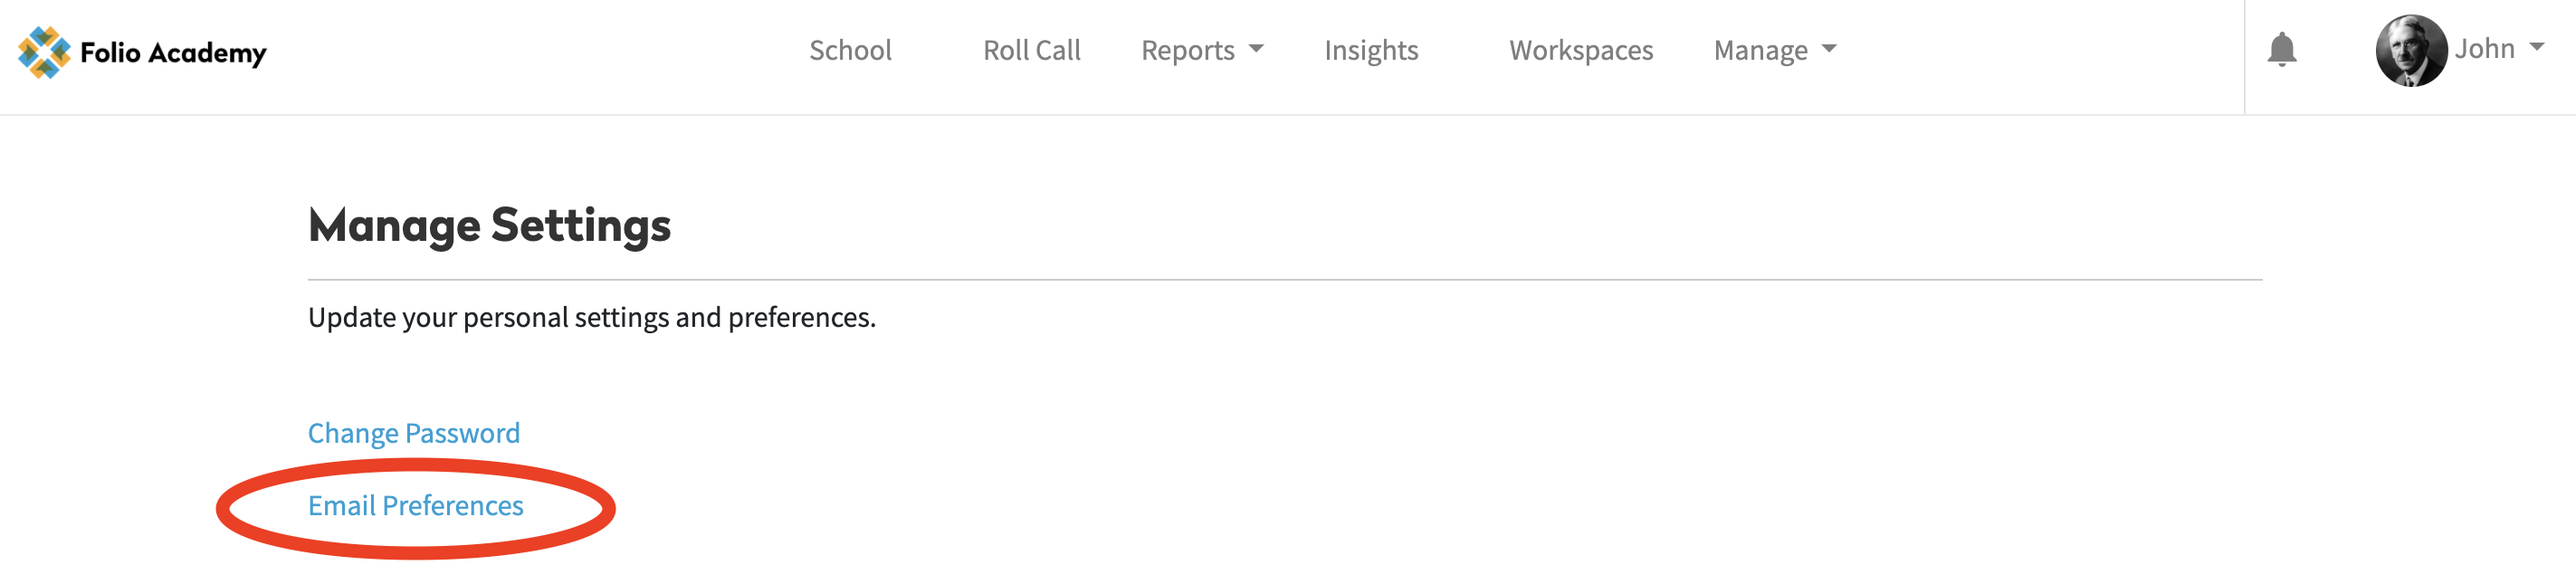Screen dimensions: 2576x565
Task: Select the colorful pinwheel logo icon
Action: [x=43, y=52]
